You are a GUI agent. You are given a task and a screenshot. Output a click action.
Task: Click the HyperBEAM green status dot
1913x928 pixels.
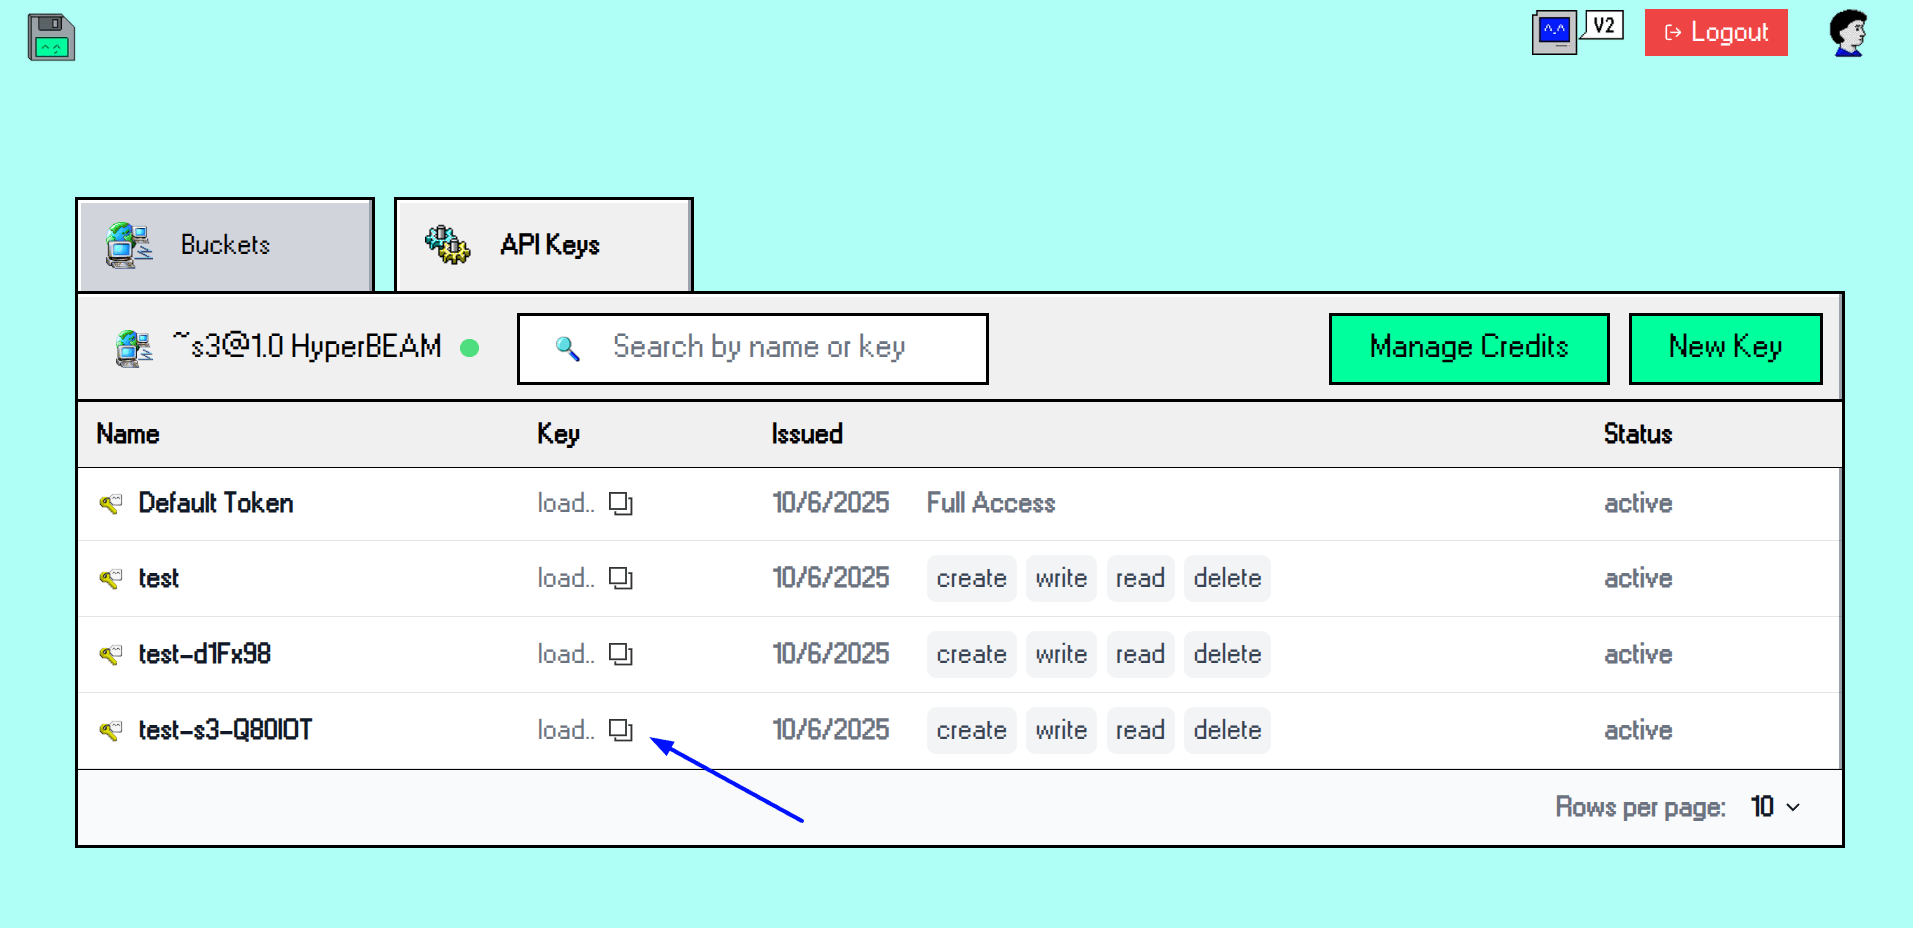coord(469,348)
